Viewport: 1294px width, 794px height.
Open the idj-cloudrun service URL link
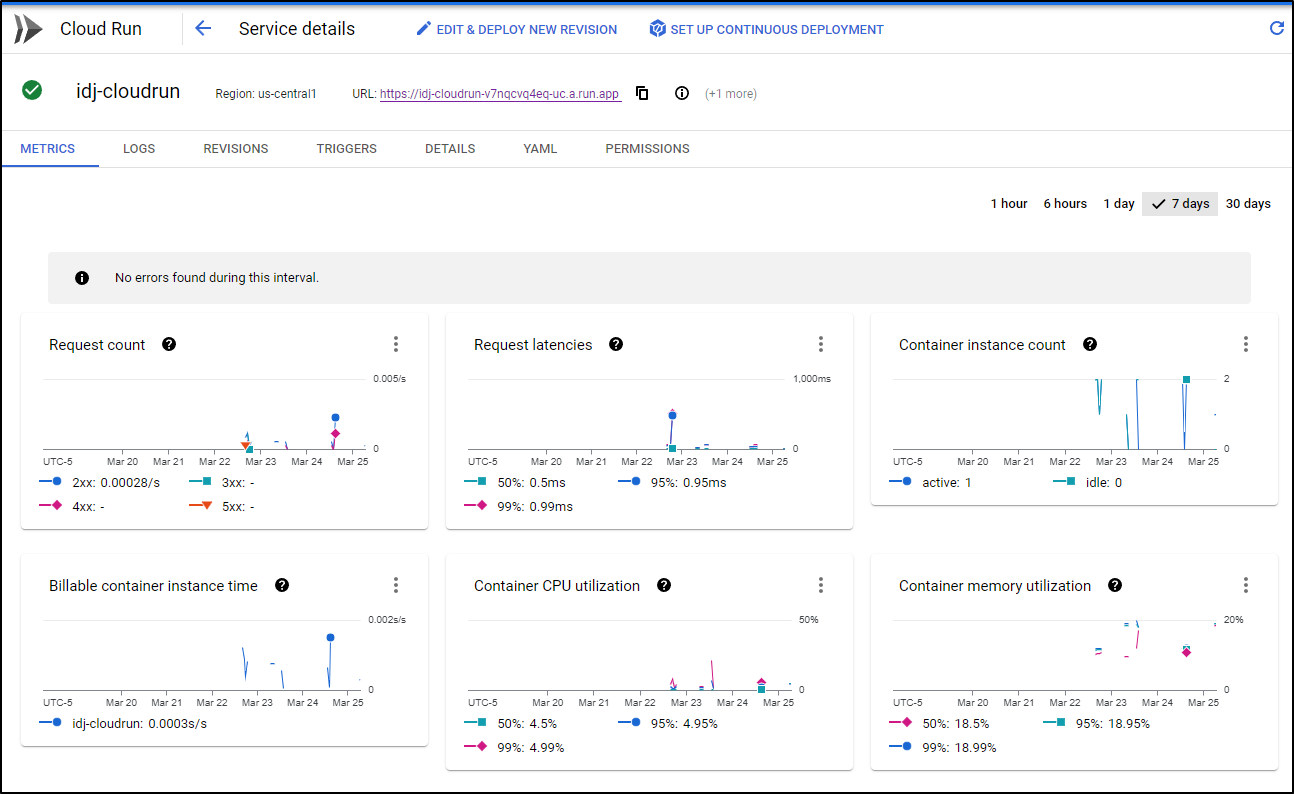pos(500,94)
